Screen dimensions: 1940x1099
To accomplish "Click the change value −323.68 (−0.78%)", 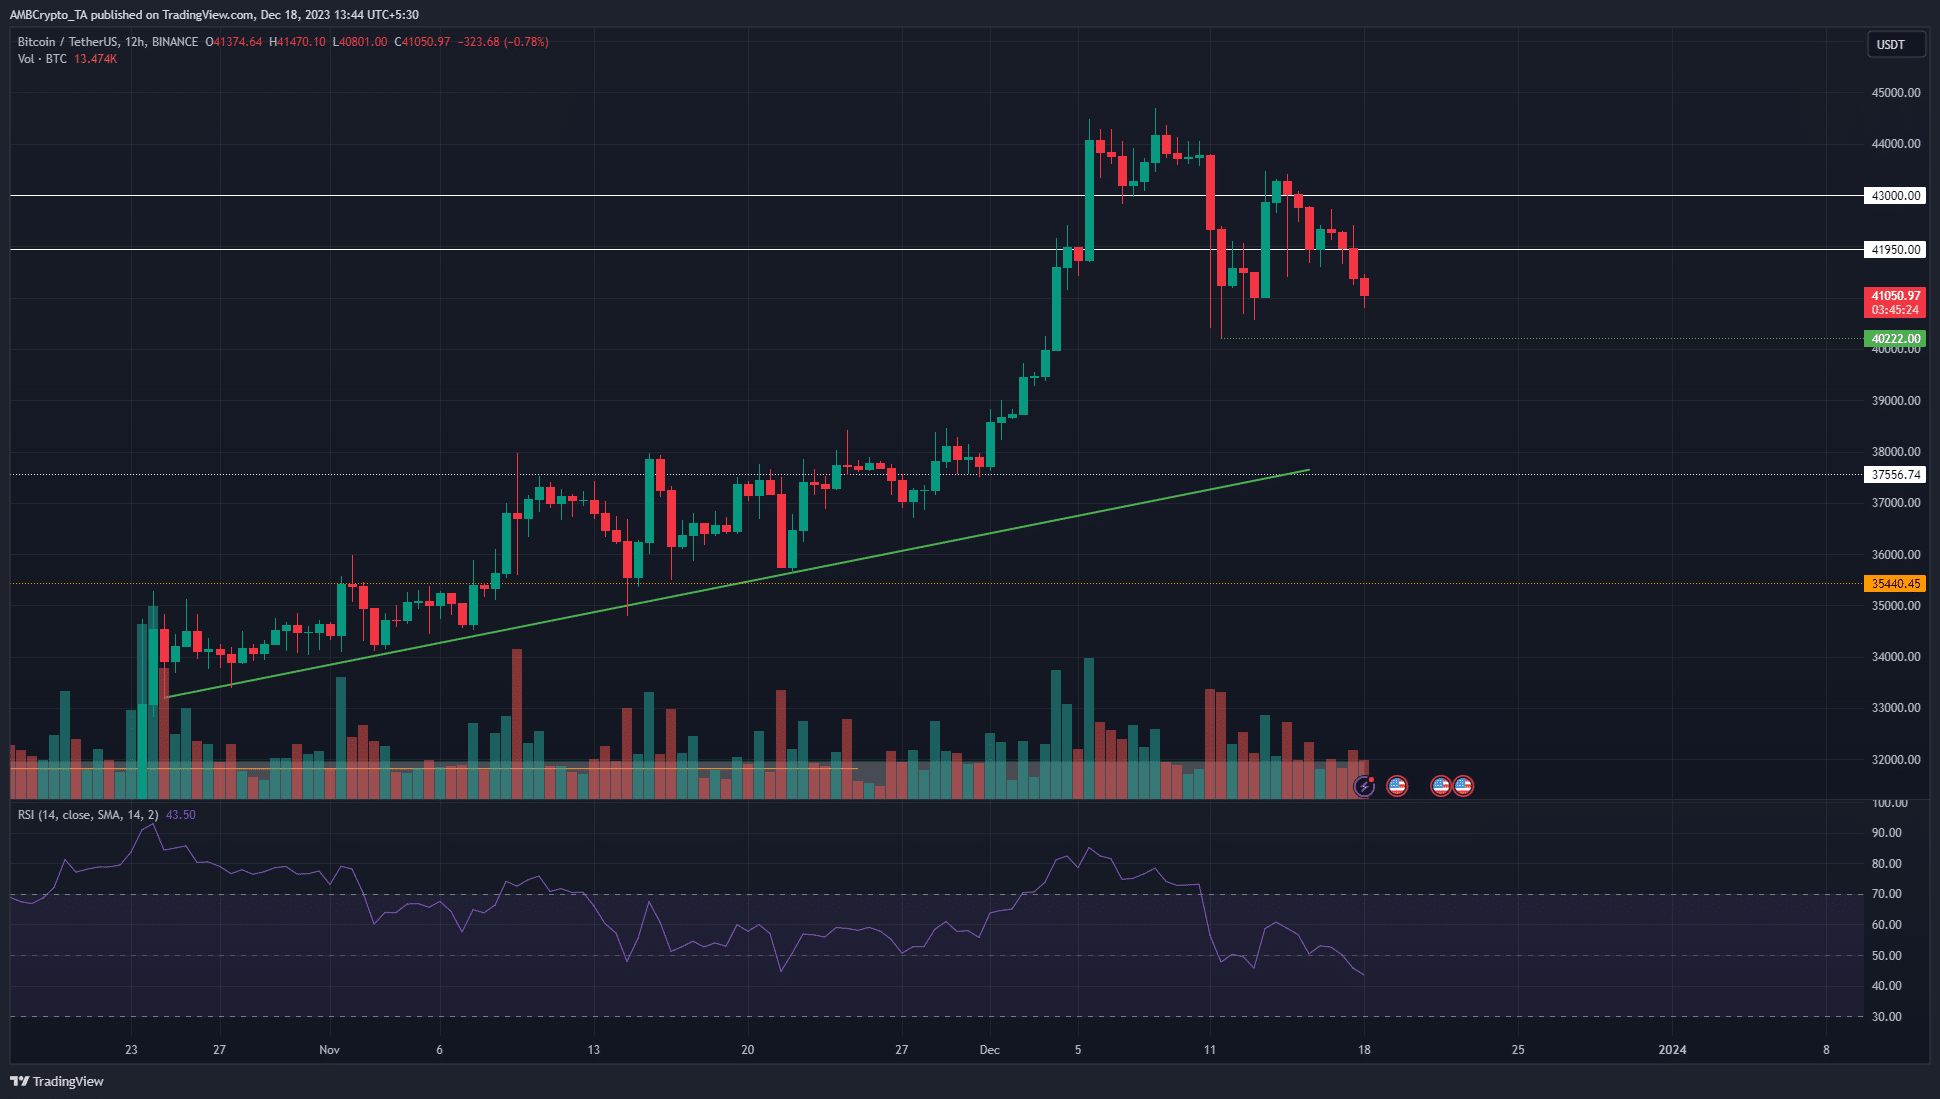I will pyautogui.click(x=503, y=42).
